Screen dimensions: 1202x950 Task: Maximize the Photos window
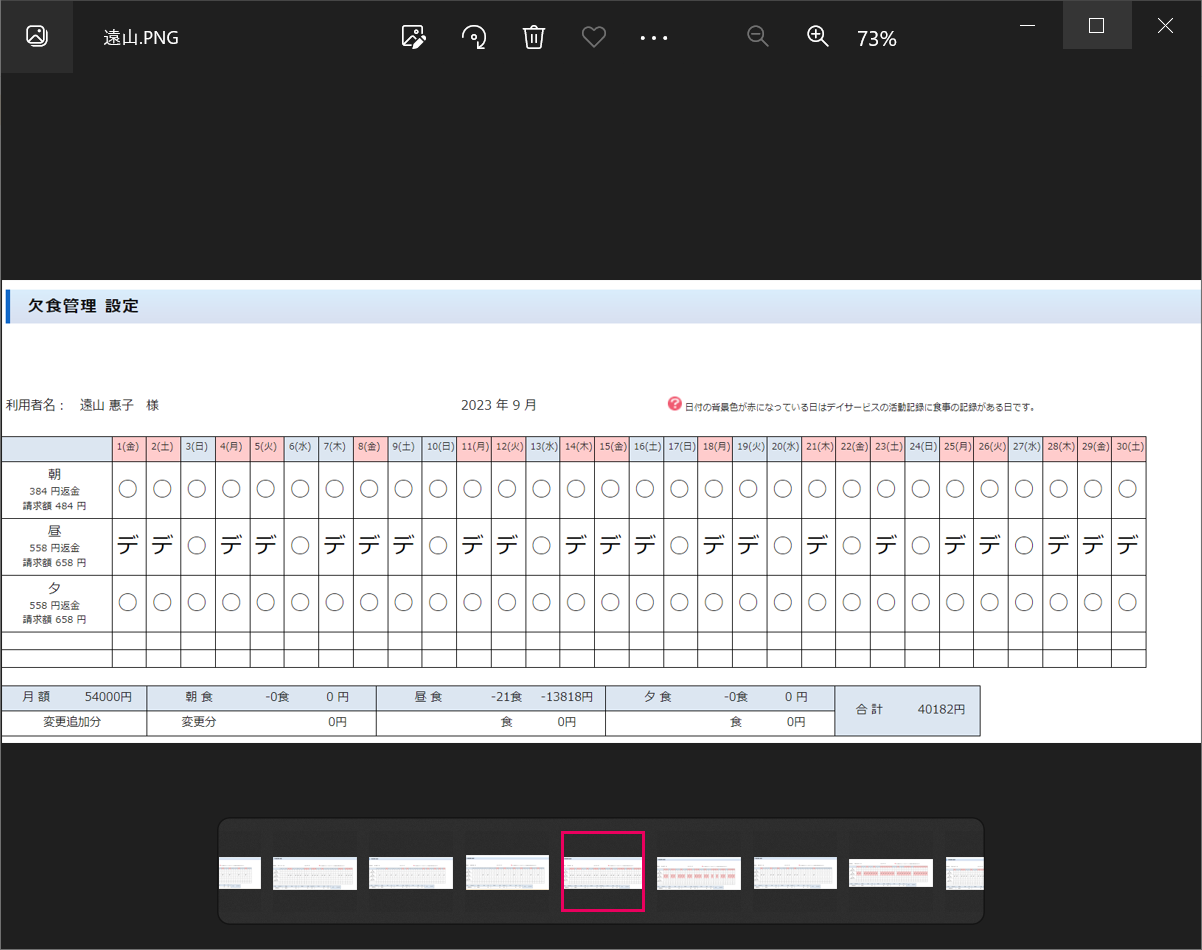[1096, 26]
